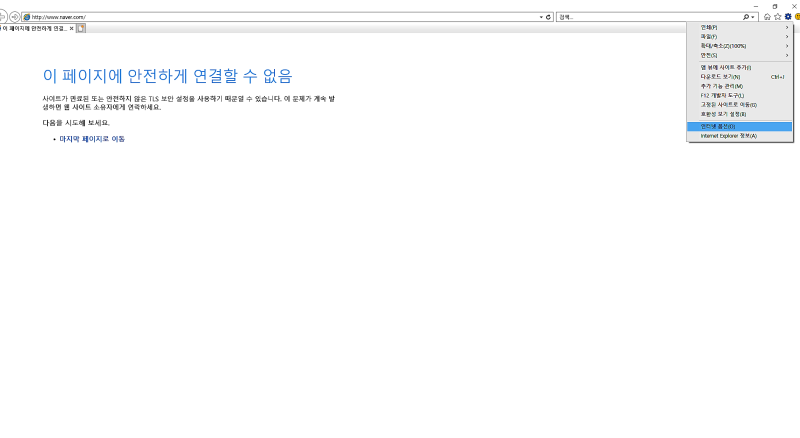
Task: Click the 이 페이지에 안전하게 연결할 수 없음 heading
Action: [x=167, y=76]
